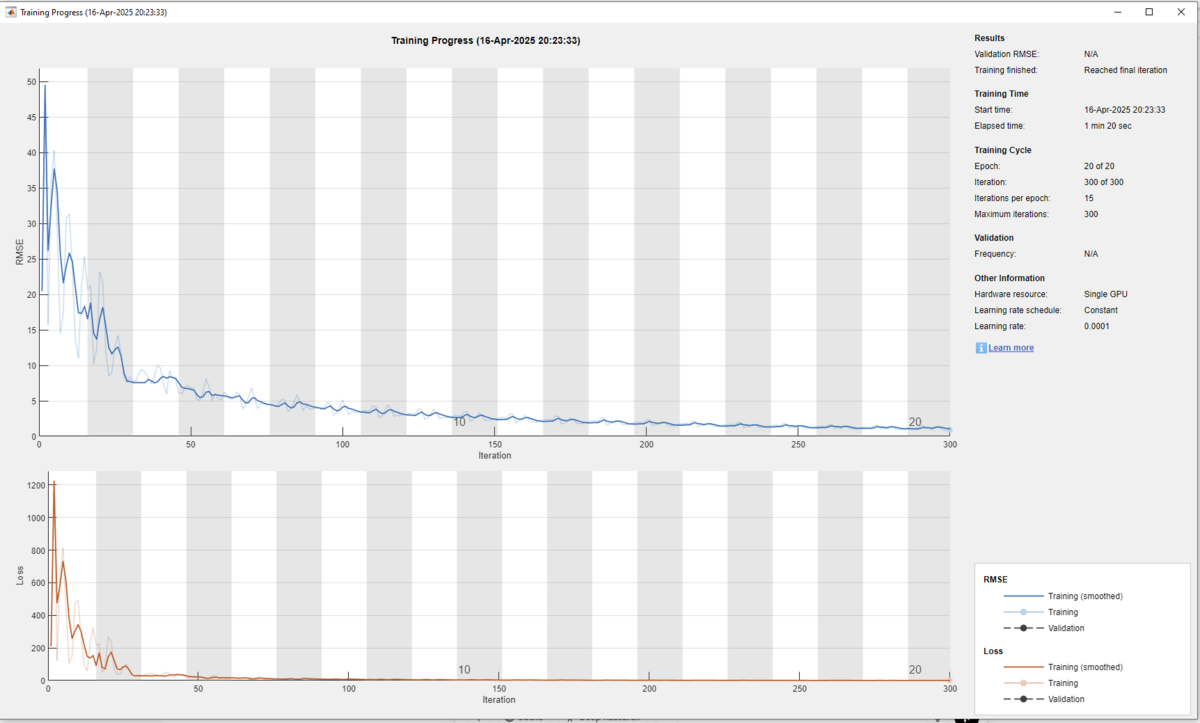Screen dimensions: 1200x723
Task: Click the RMSE Training legend marker
Action: (1023, 612)
